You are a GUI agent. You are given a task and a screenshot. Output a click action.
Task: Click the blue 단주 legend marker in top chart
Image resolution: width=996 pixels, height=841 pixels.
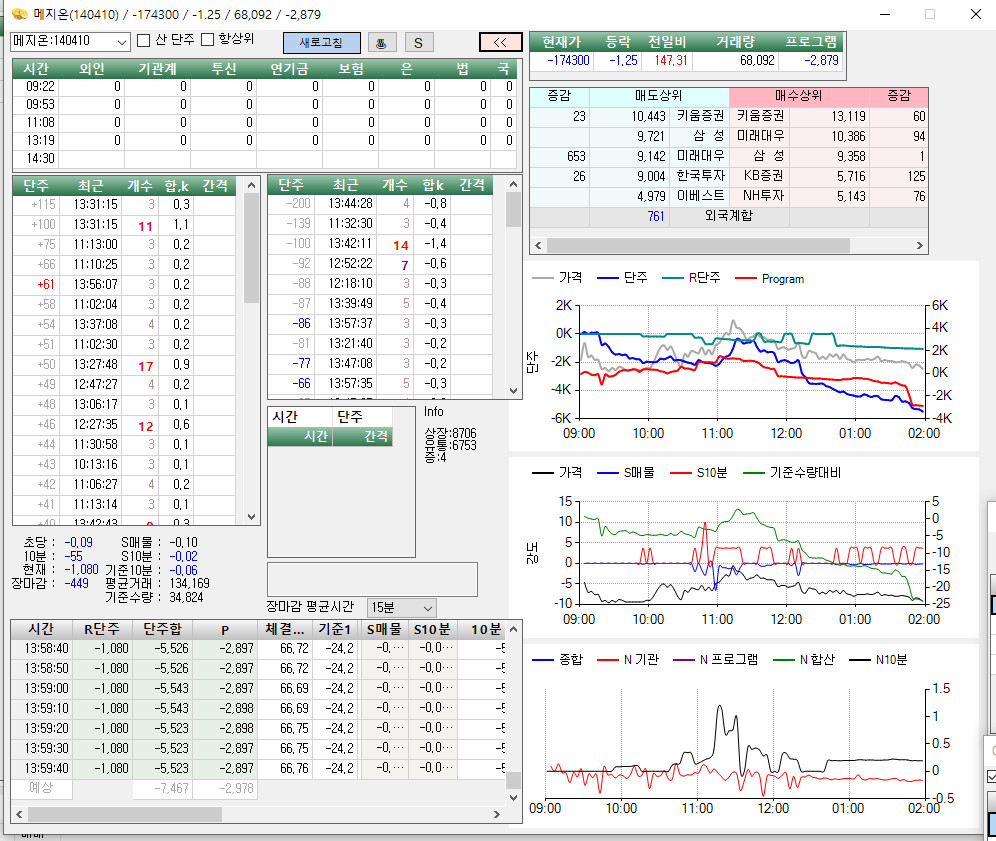(608, 278)
